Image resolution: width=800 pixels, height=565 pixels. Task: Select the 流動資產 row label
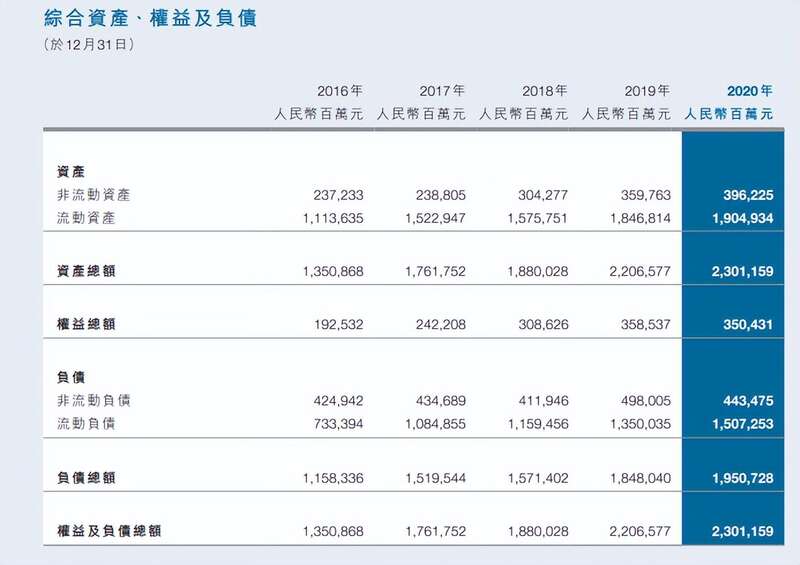pyautogui.click(x=86, y=218)
